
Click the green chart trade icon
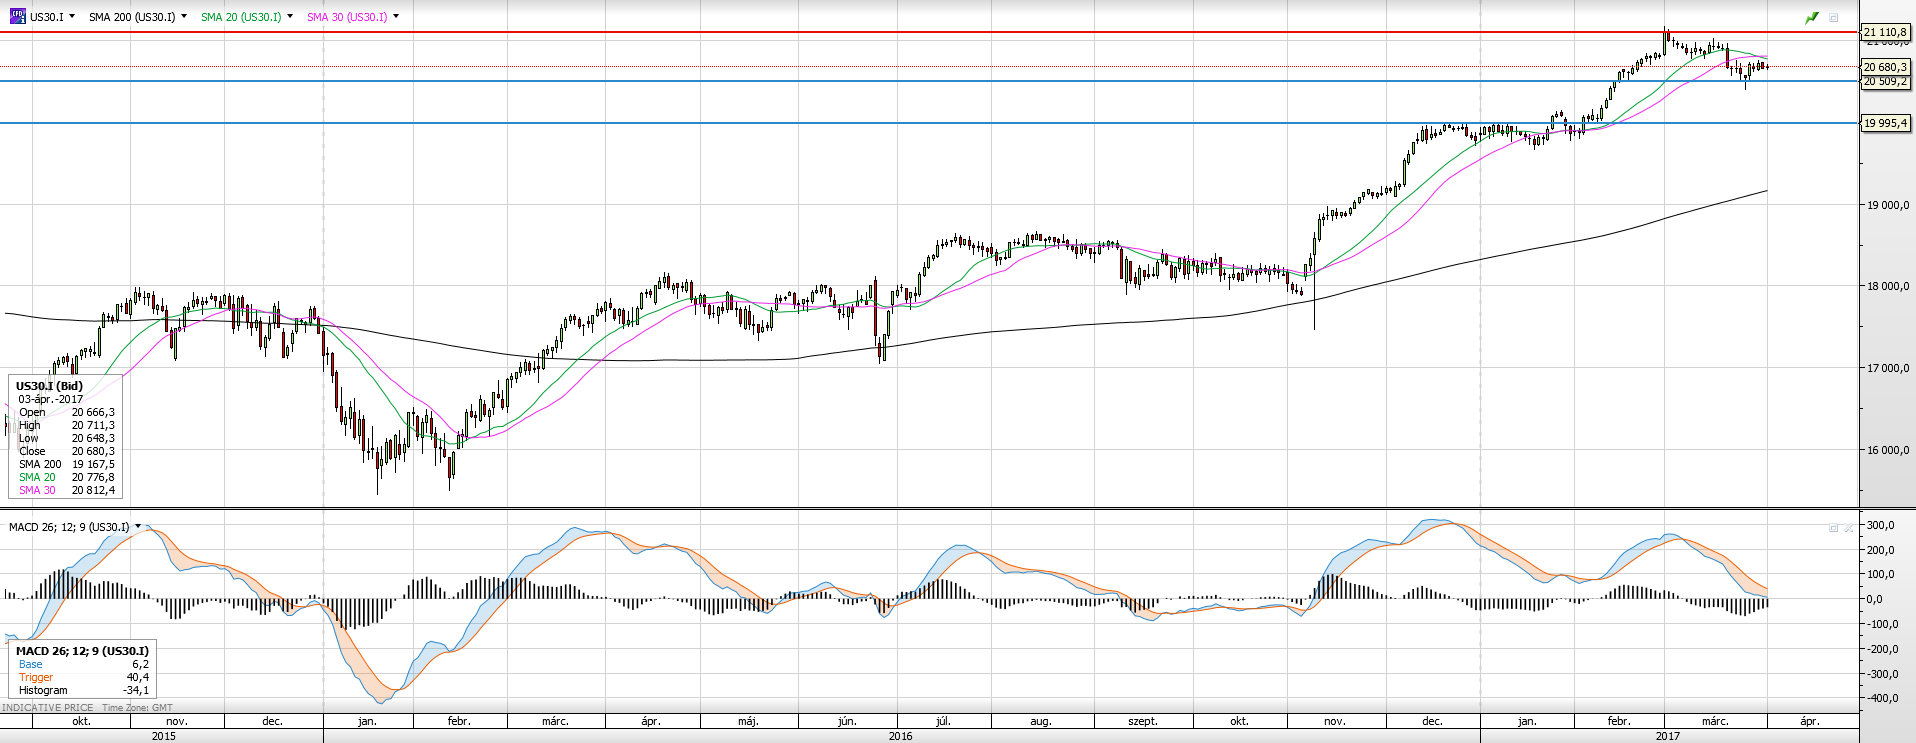pos(1811,17)
